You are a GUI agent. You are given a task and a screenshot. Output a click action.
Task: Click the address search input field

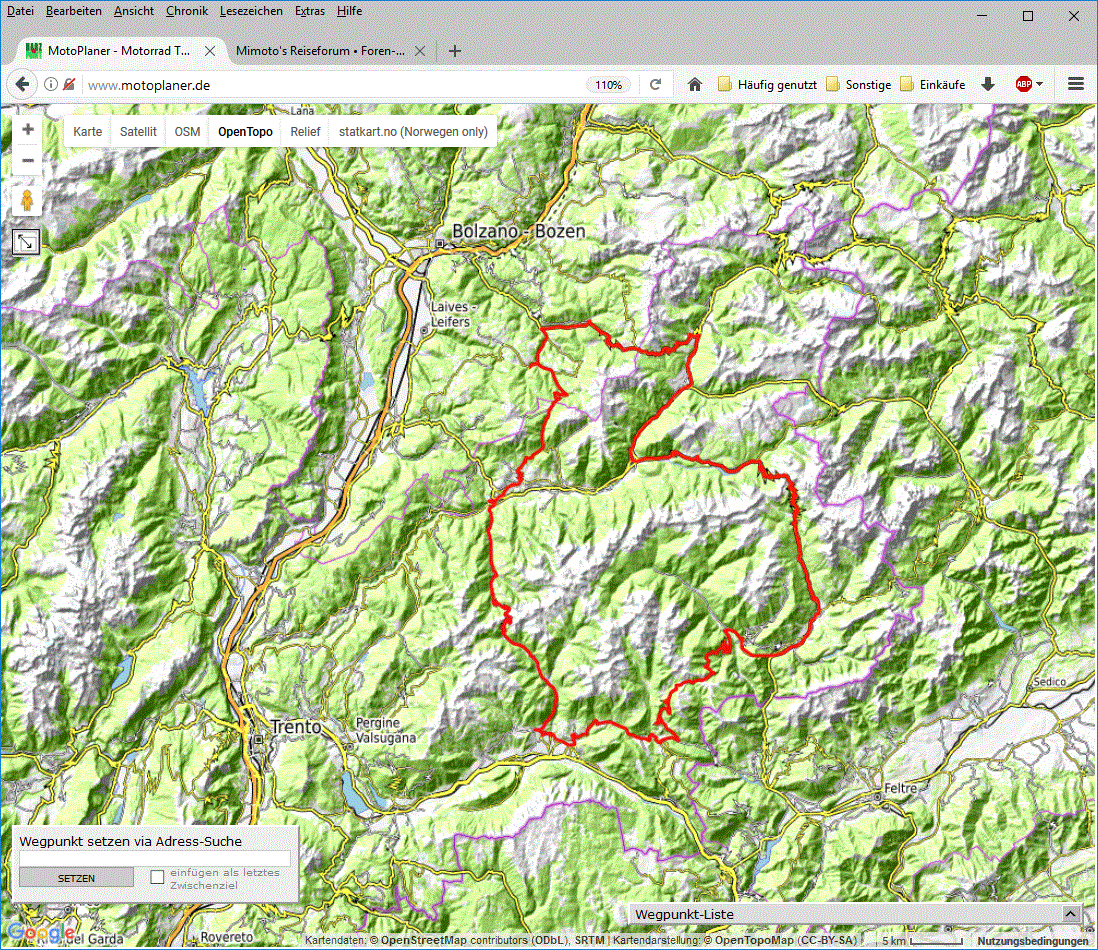click(x=155, y=858)
